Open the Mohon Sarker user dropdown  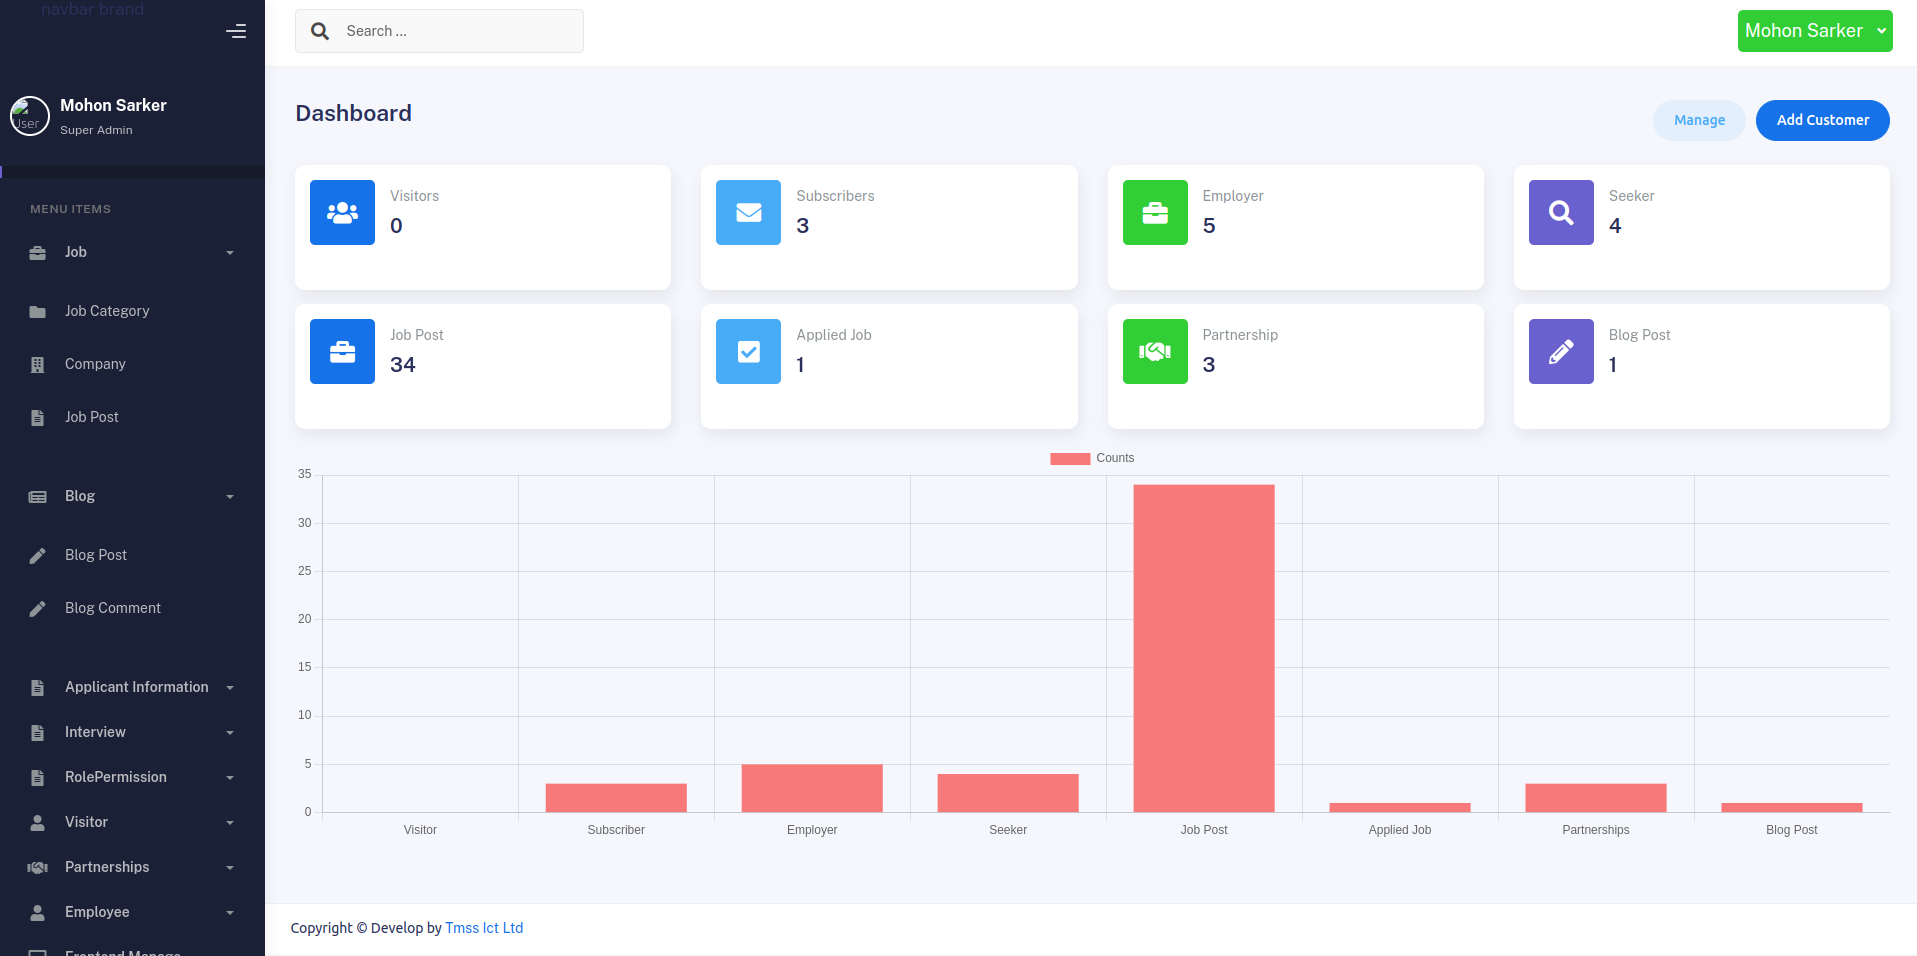[1814, 31]
